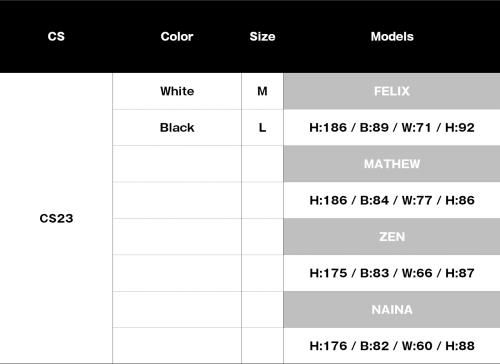Select the Black color cell
The width and height of the screenshot is (500, 364).
177,127
